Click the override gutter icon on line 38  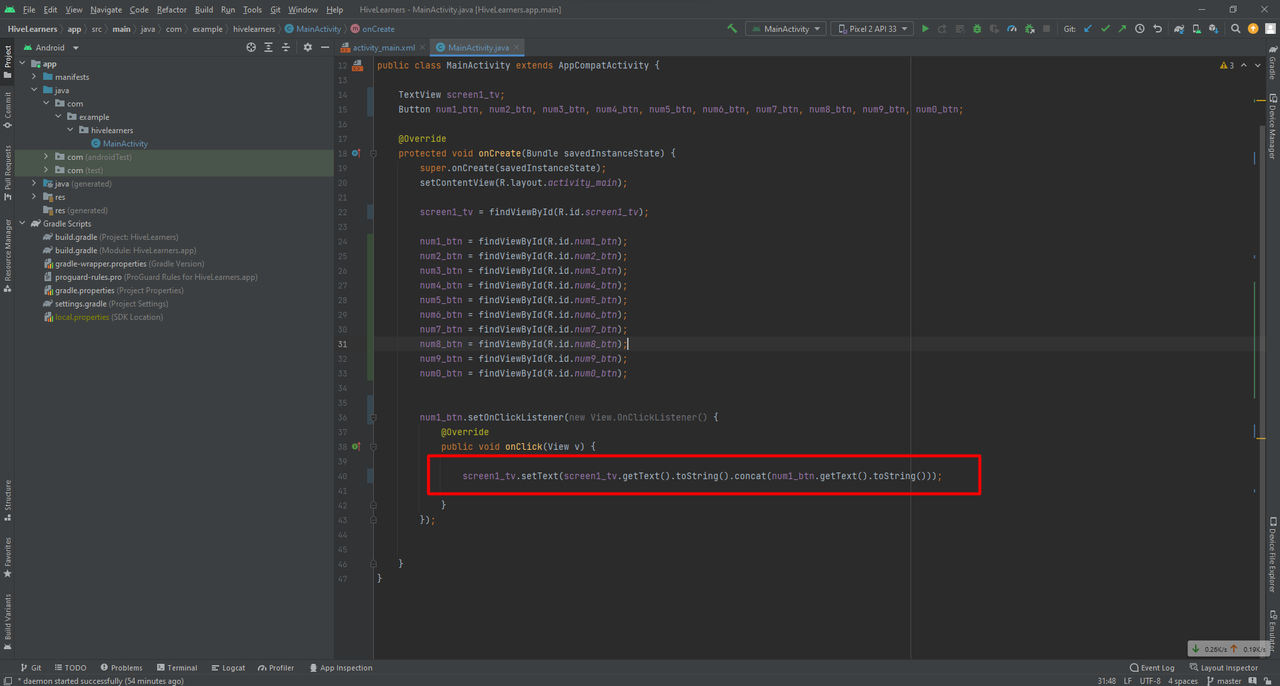coord(356,446)
